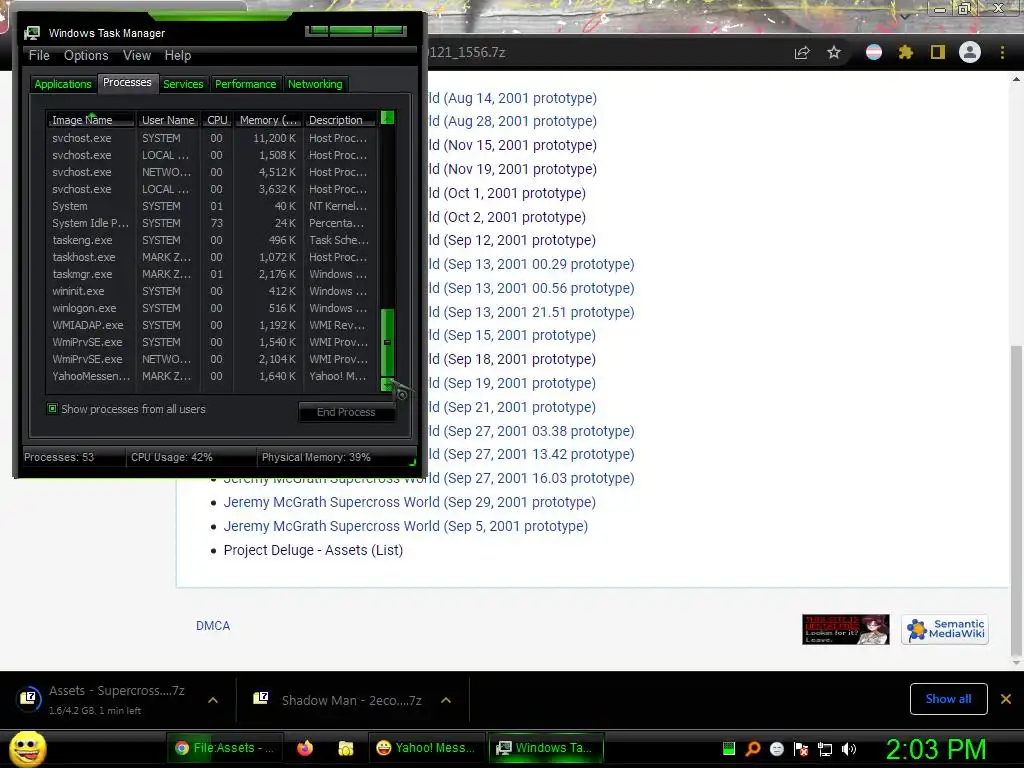
Task: Open the Task Manager File menu
Action: click(x=39, y=56)
